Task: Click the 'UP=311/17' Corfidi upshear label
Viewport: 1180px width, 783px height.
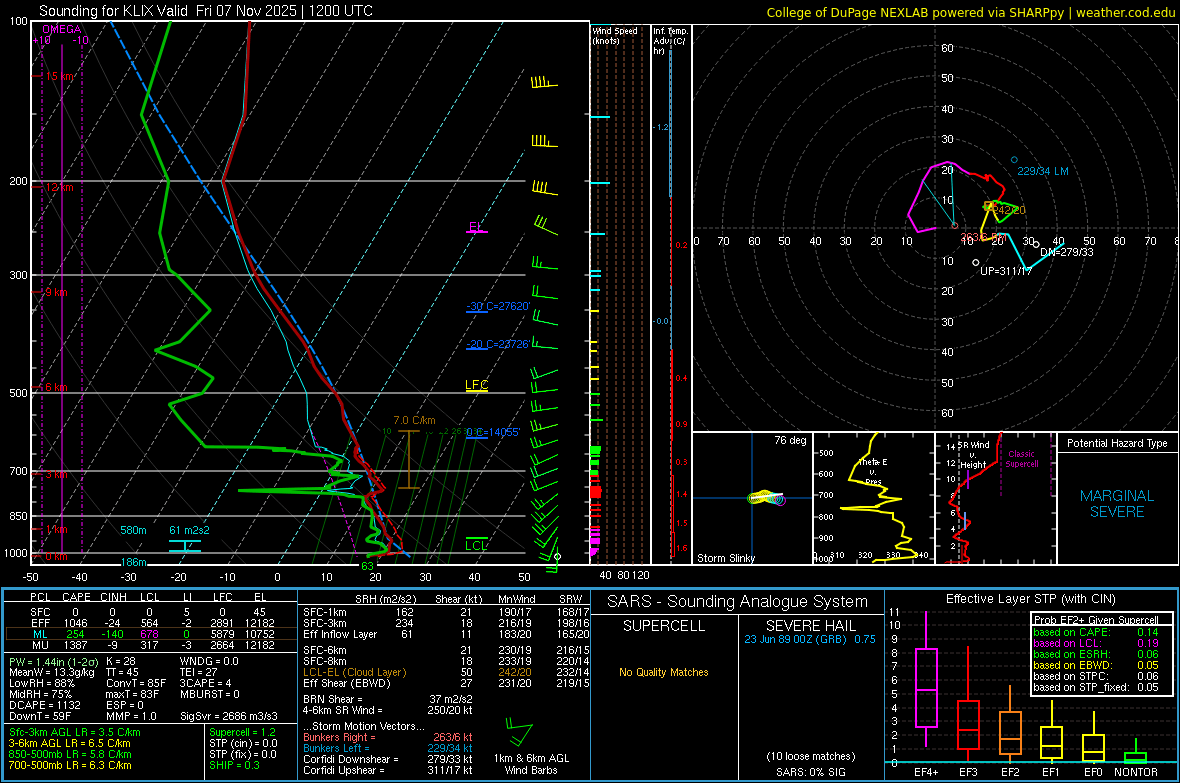Action: (1005, 270)
